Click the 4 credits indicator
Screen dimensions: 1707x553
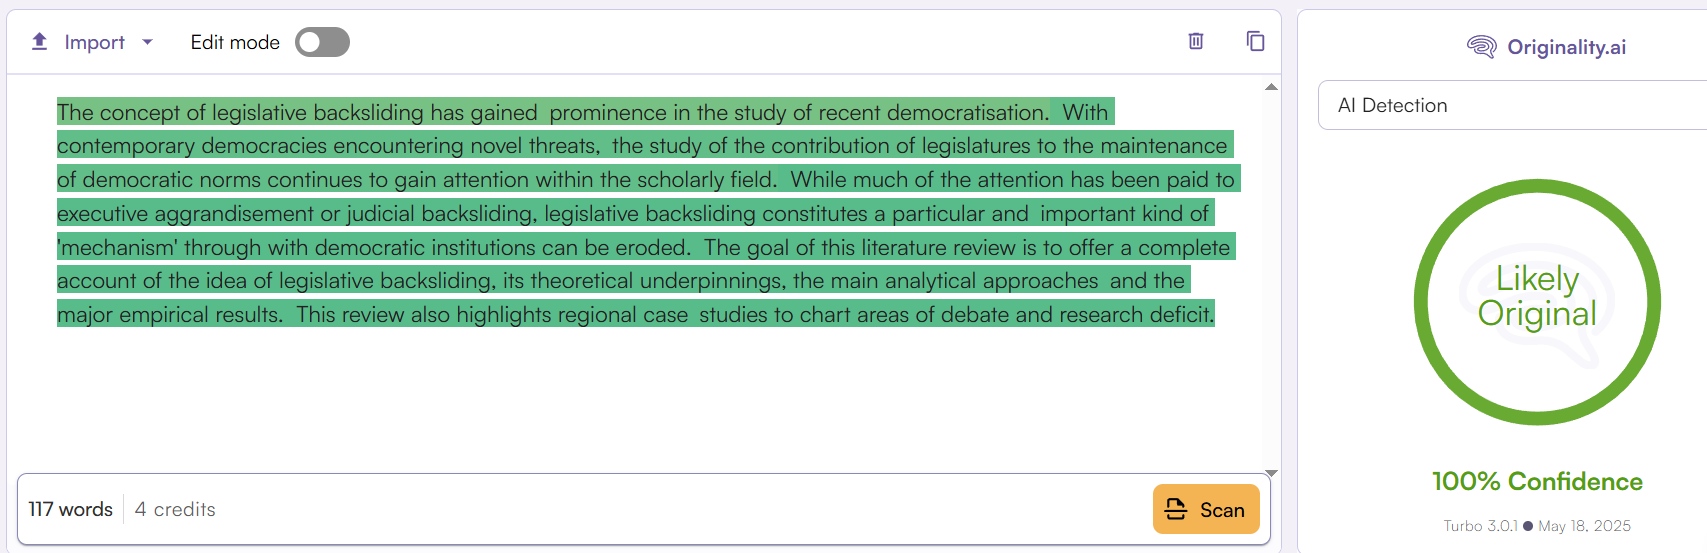click(x=175, y=509)
